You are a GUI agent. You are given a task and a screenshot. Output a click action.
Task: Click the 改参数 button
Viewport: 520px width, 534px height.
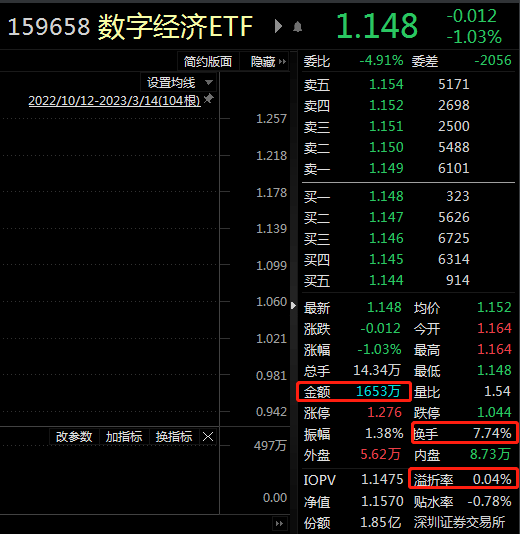(74, 437)
